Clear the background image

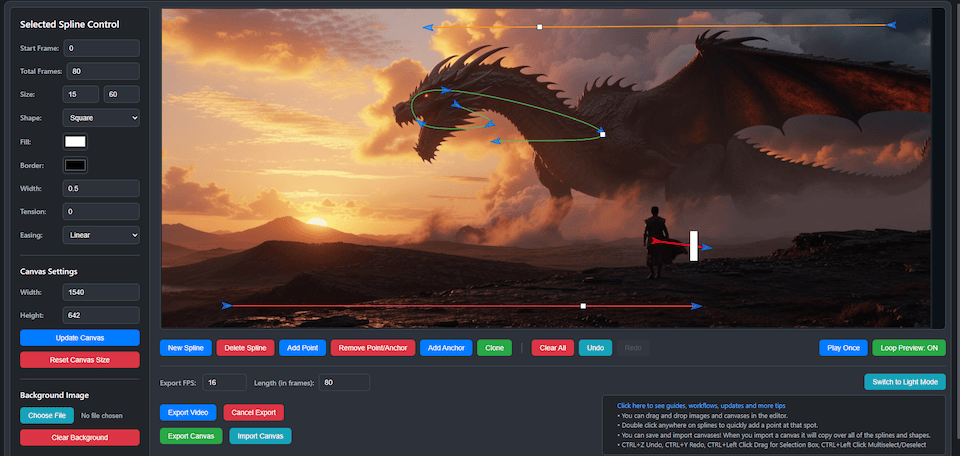click(80, 438)
